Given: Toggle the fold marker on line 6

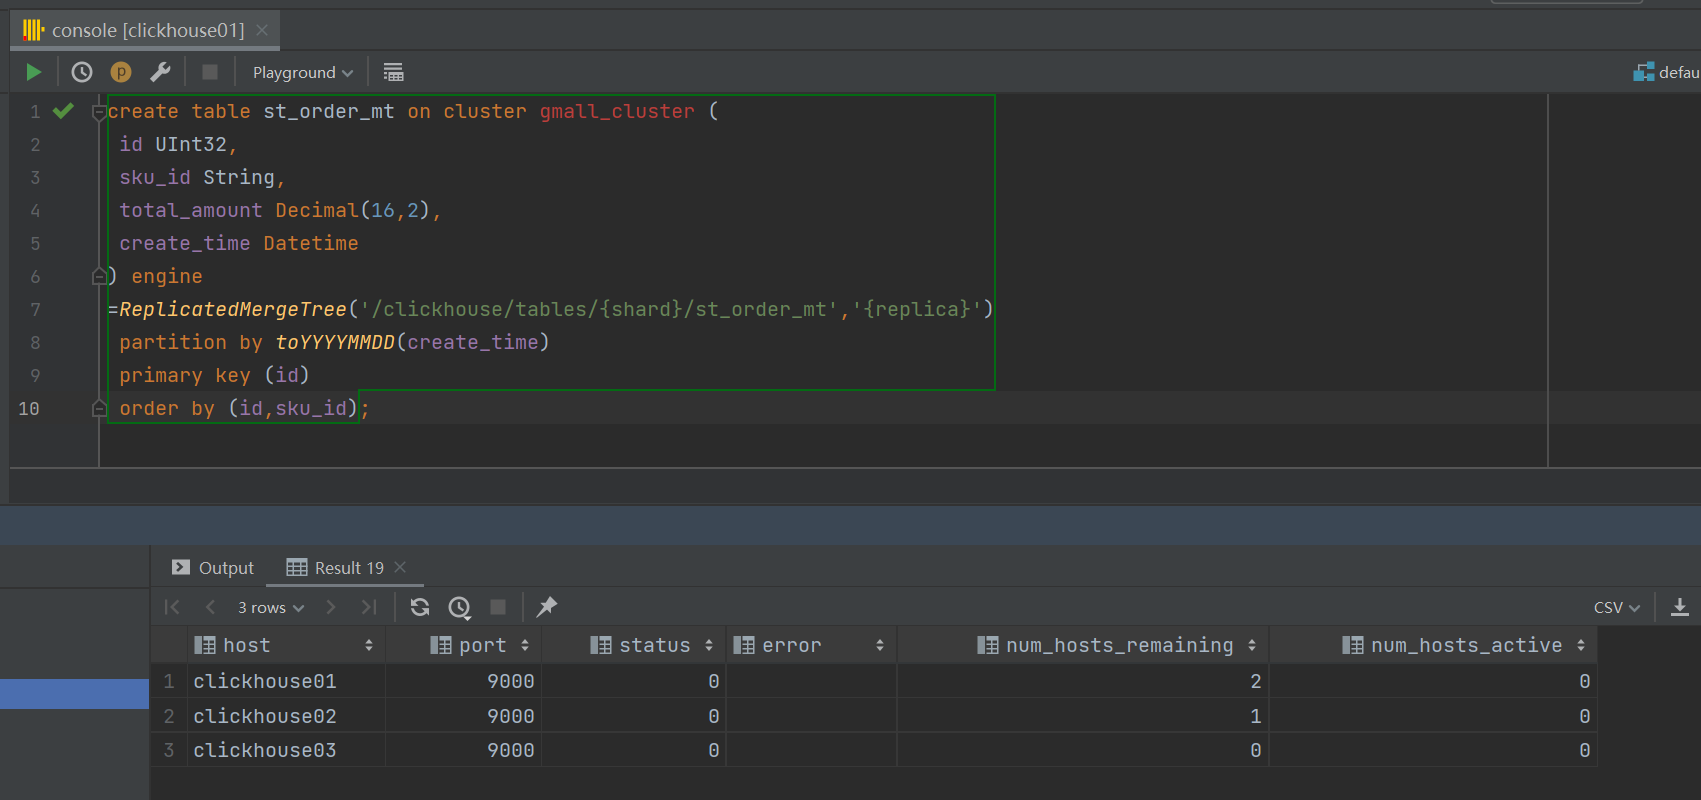Looking at the screenshot, I should pyautogui.click(x=99, y=276).
